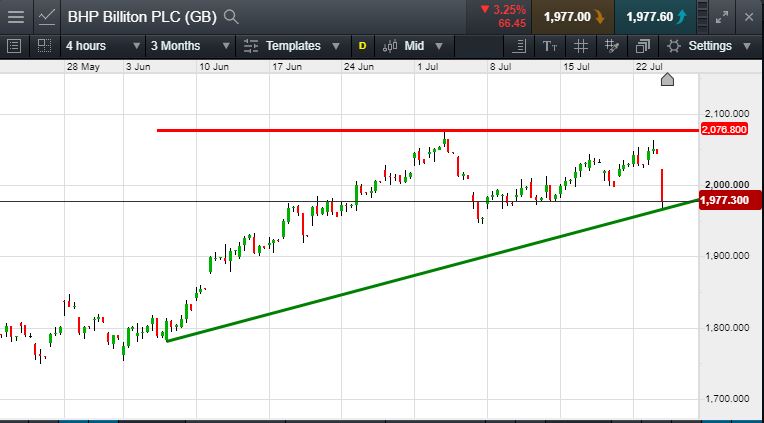Click the detach chart windows icon
This screenshot has height=423, width=764.
point(643,46)
